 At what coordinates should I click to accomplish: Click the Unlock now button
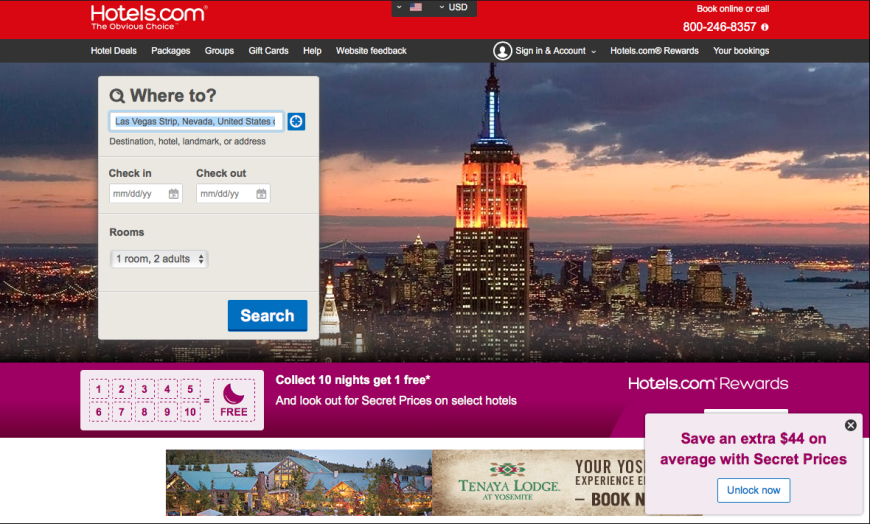[753, 490]
